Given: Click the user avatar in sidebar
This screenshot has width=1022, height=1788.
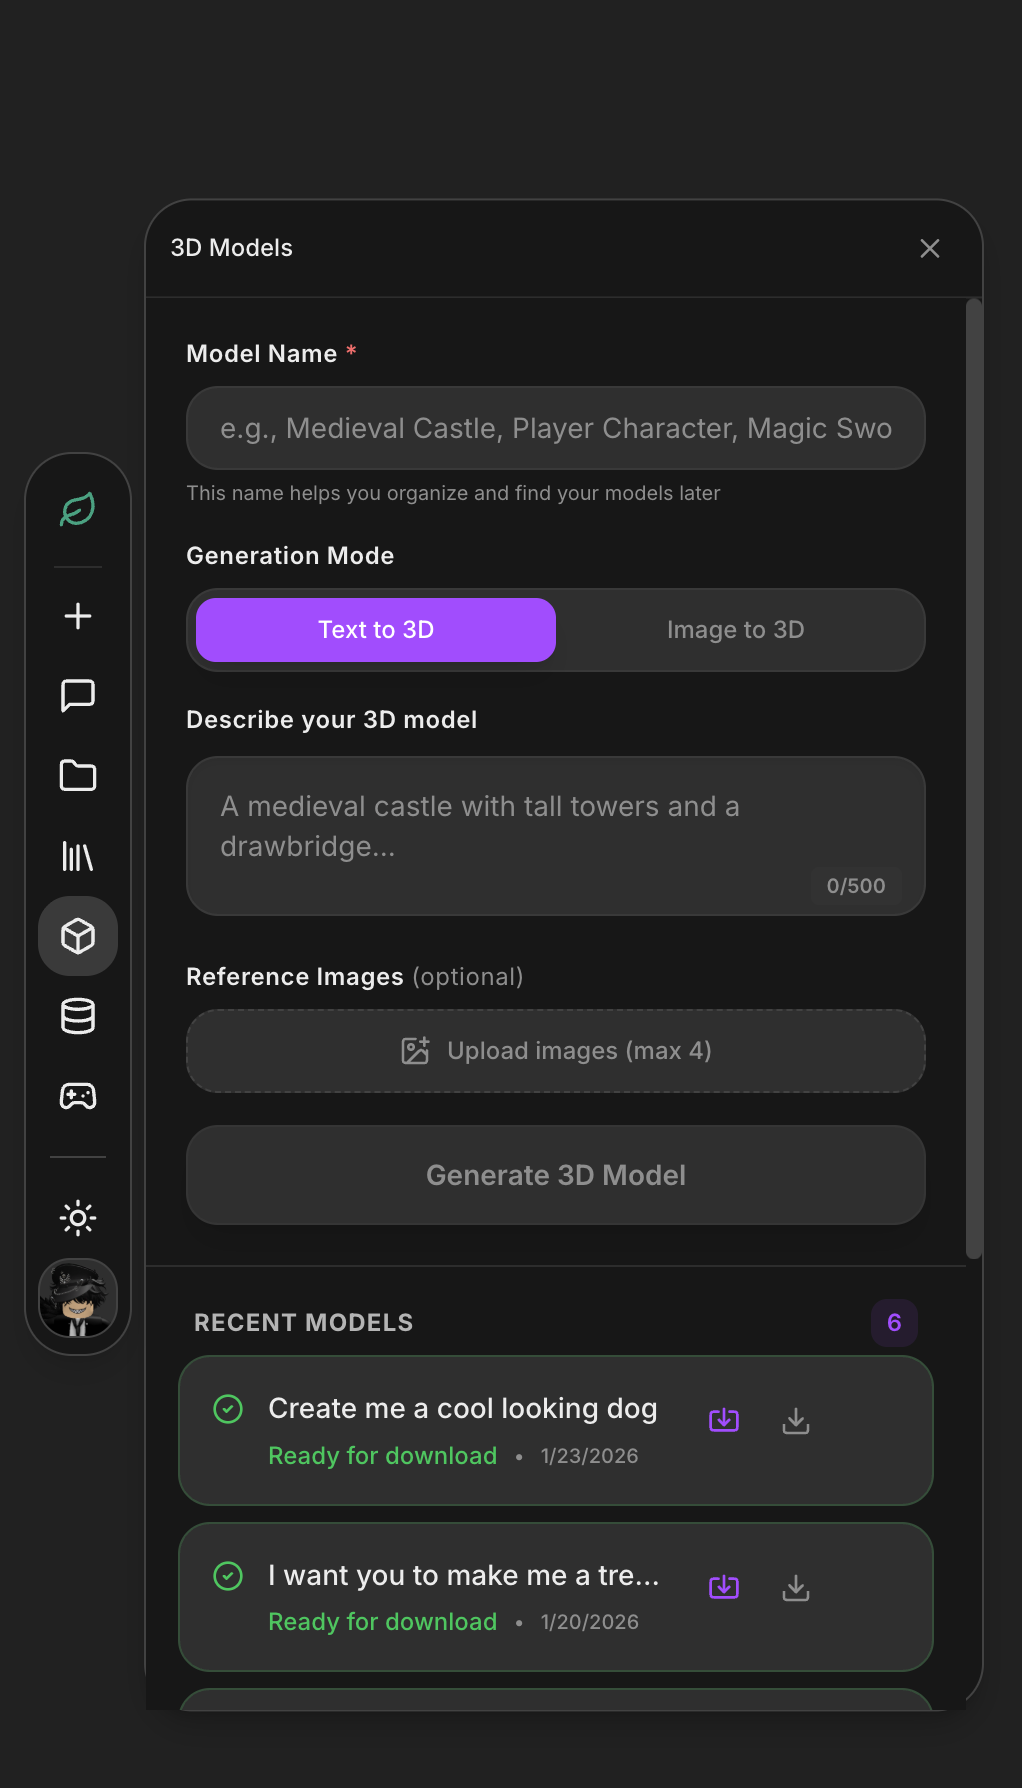Looking at the screenshot, I should [78, 1298].
